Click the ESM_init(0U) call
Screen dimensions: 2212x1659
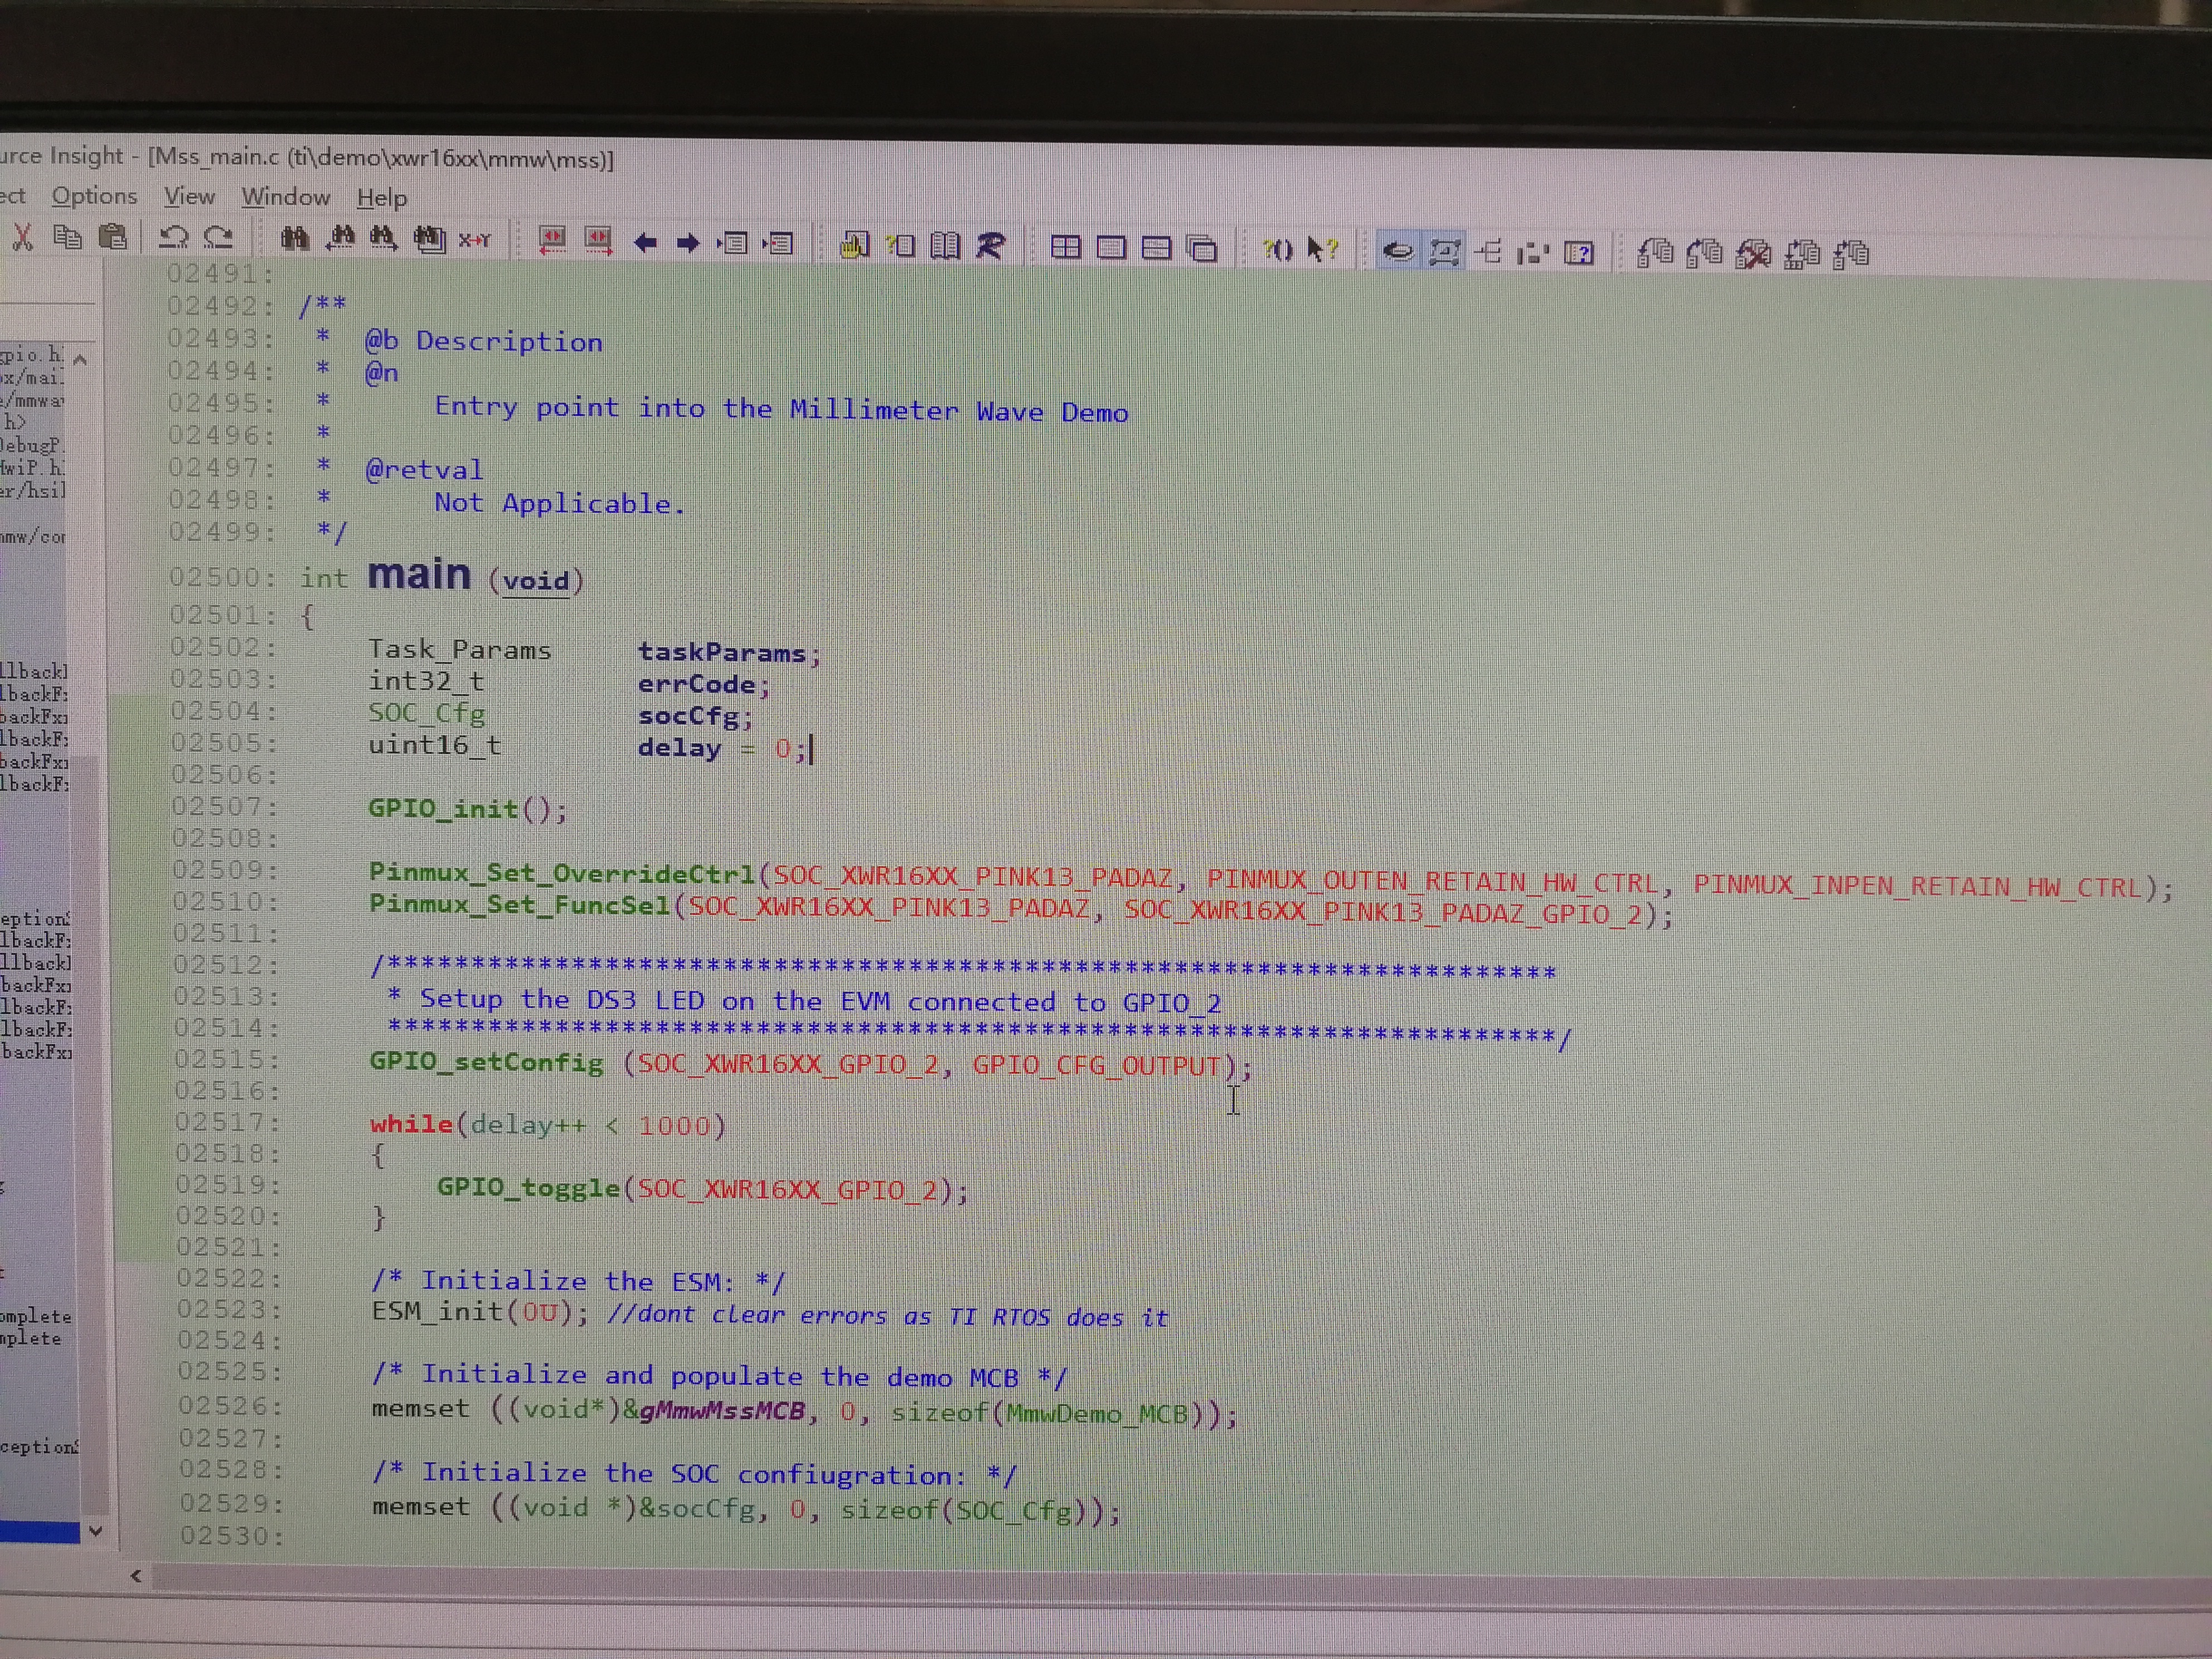480,1311
